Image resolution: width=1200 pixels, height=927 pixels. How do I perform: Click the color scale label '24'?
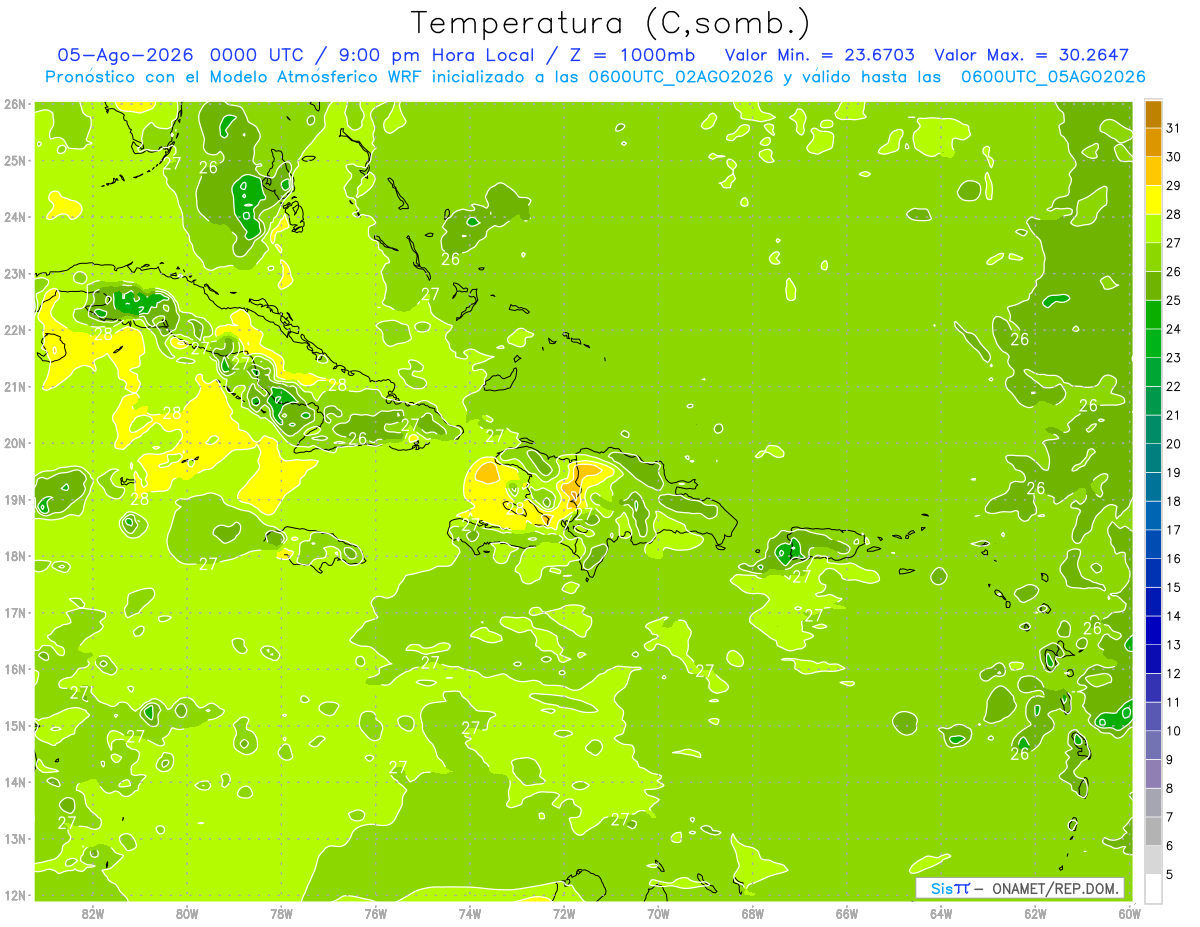(x=1173, y=329)
